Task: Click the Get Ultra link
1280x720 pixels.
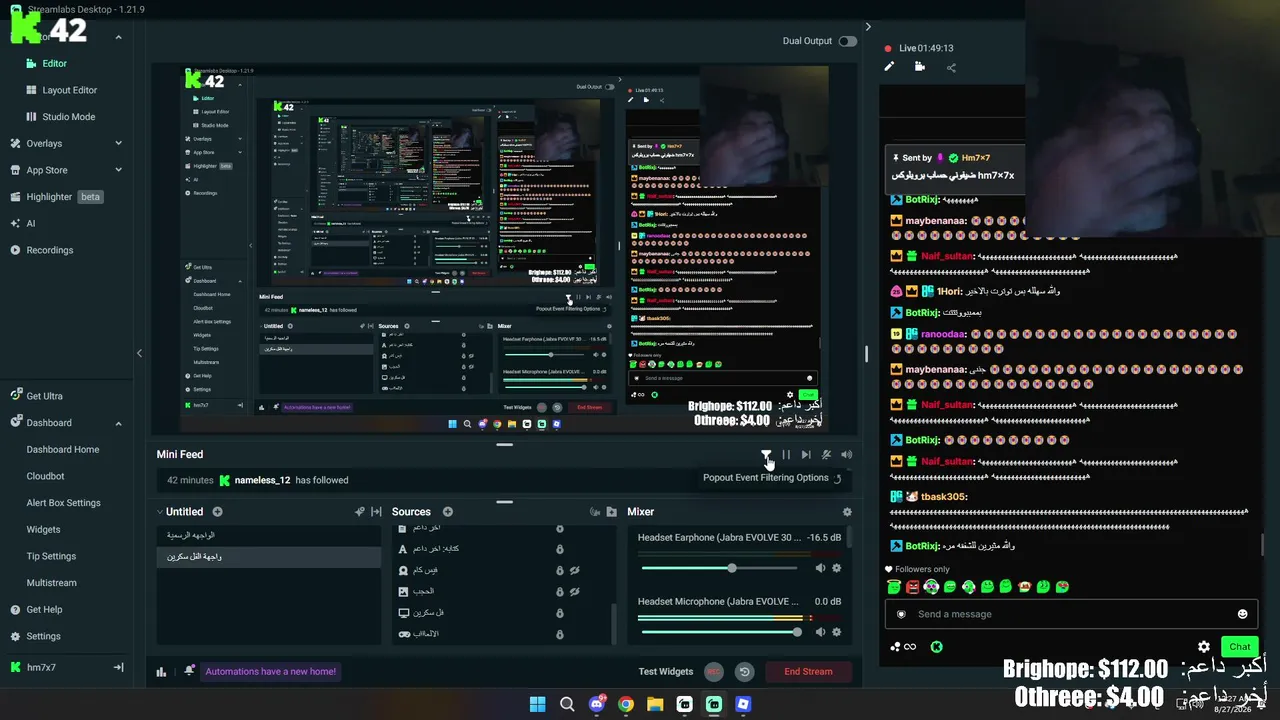Action: coord(44,396)
